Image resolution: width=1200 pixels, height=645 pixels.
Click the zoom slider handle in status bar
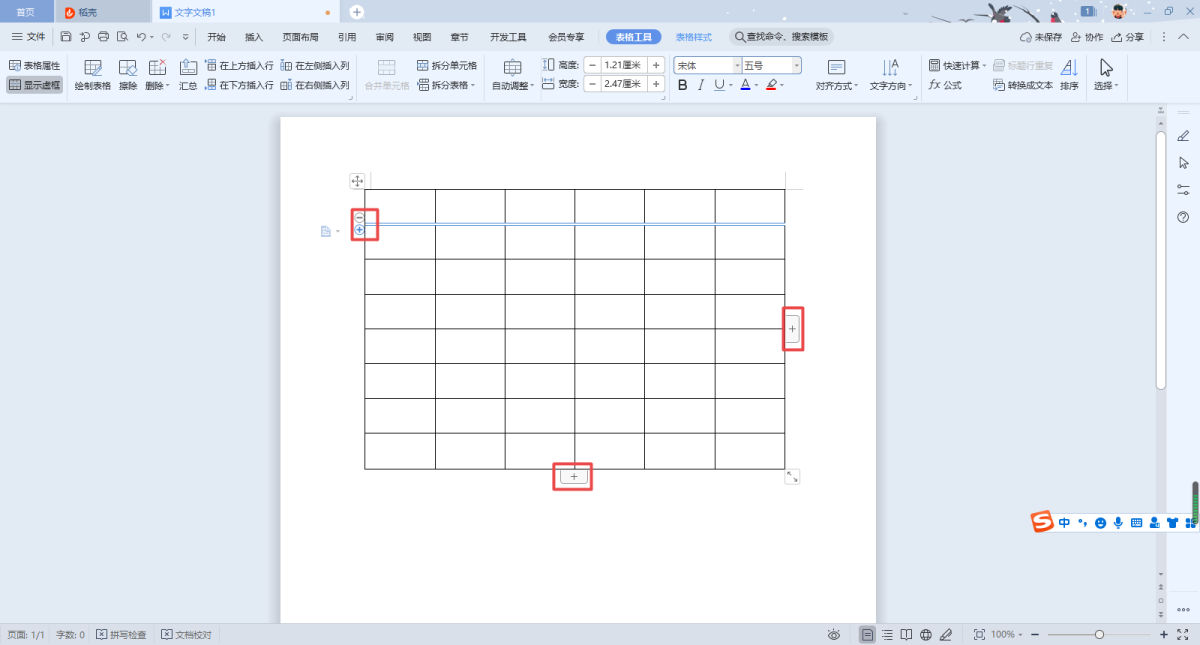coord(1099,635)
